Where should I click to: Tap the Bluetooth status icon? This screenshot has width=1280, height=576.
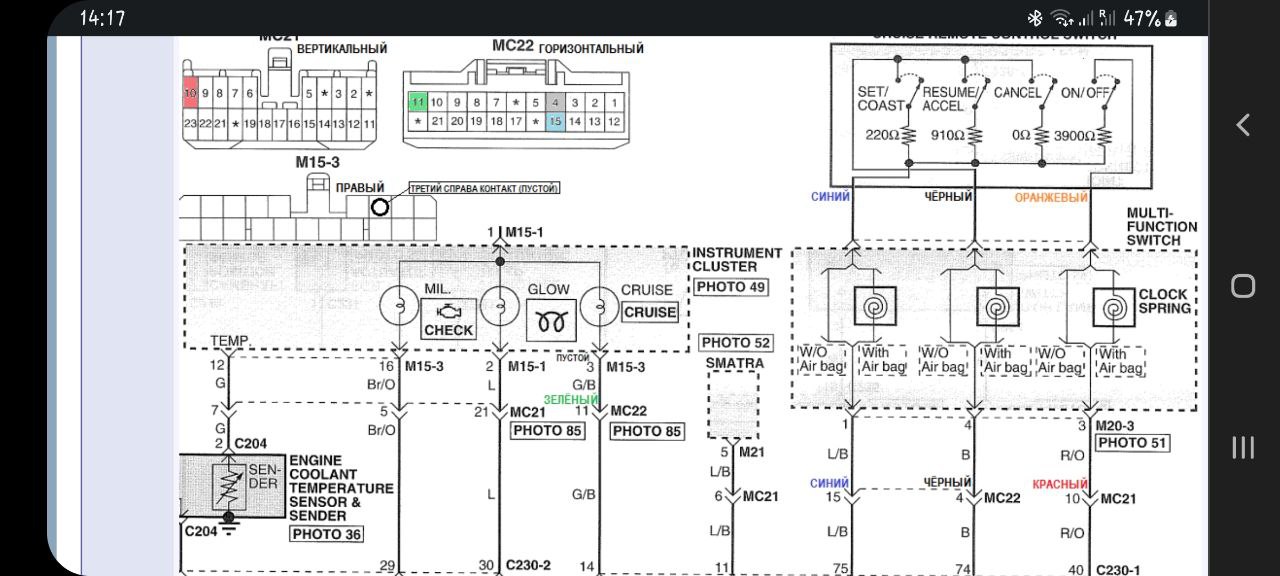click(1035, 18)
